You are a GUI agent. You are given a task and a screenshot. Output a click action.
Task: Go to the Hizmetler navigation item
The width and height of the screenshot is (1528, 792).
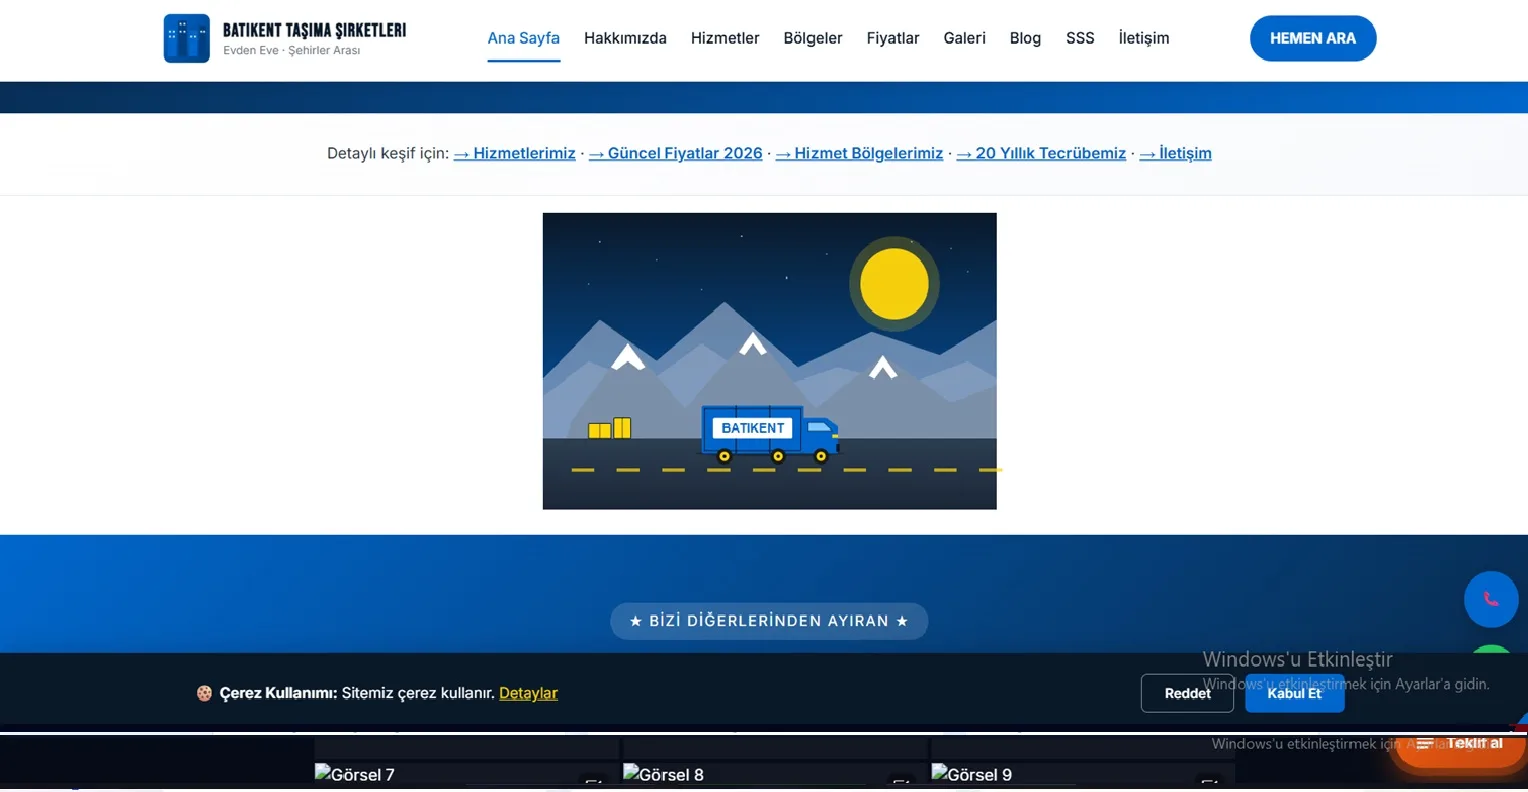[725, 38]
